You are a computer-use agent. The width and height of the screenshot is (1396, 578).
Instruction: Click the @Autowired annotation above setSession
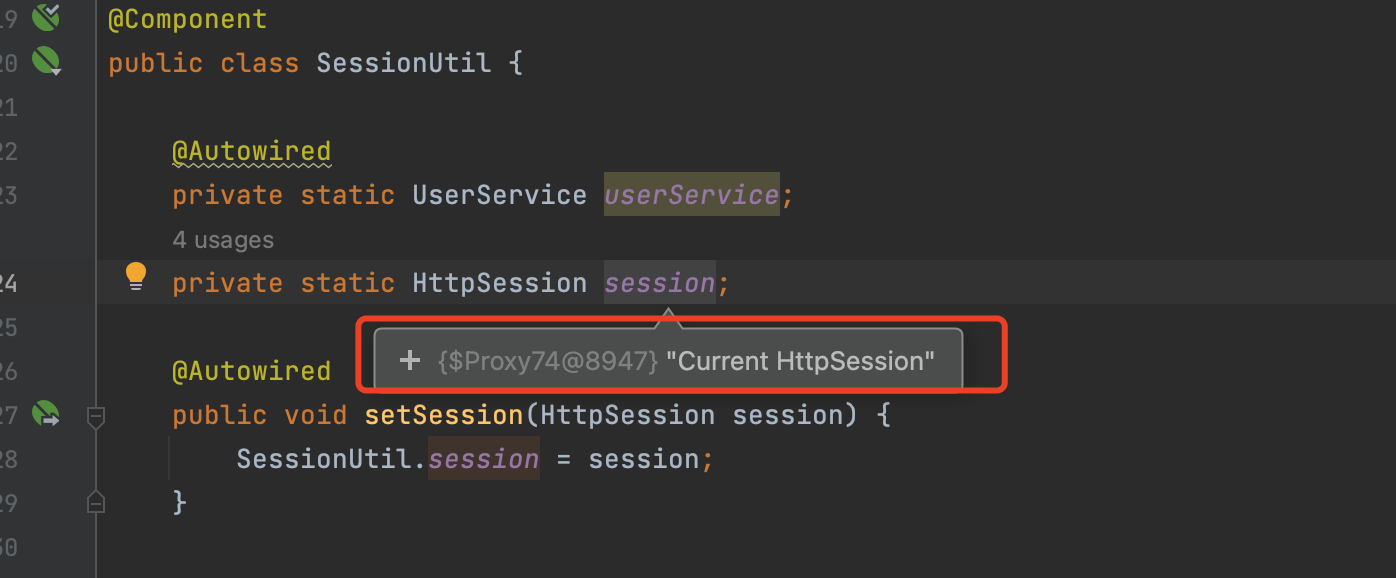click(x=251, y=371)
